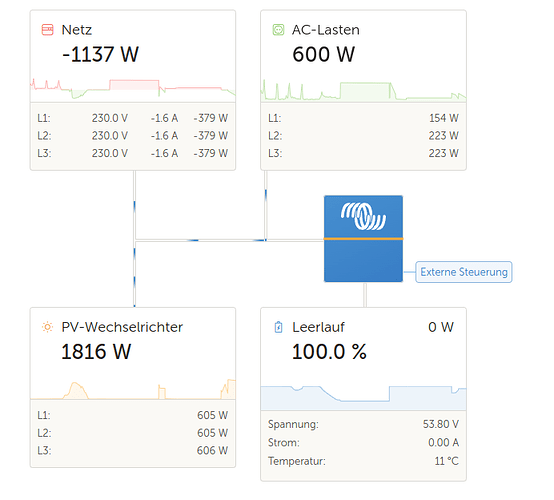
Task: Click the Netz title text
Action: coord(77,30)
